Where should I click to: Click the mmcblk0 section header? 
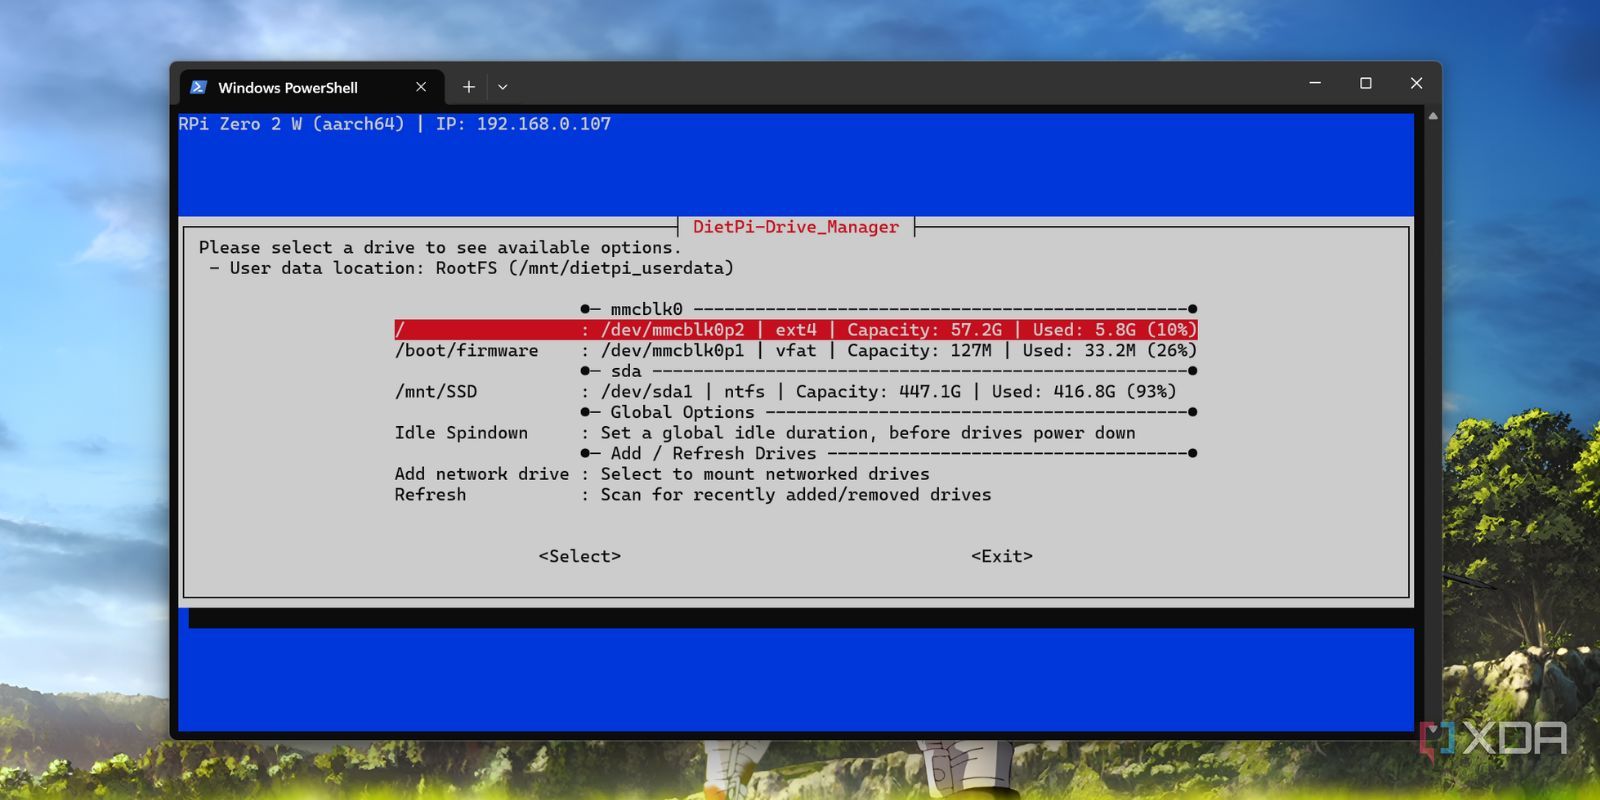click(889, 309)
